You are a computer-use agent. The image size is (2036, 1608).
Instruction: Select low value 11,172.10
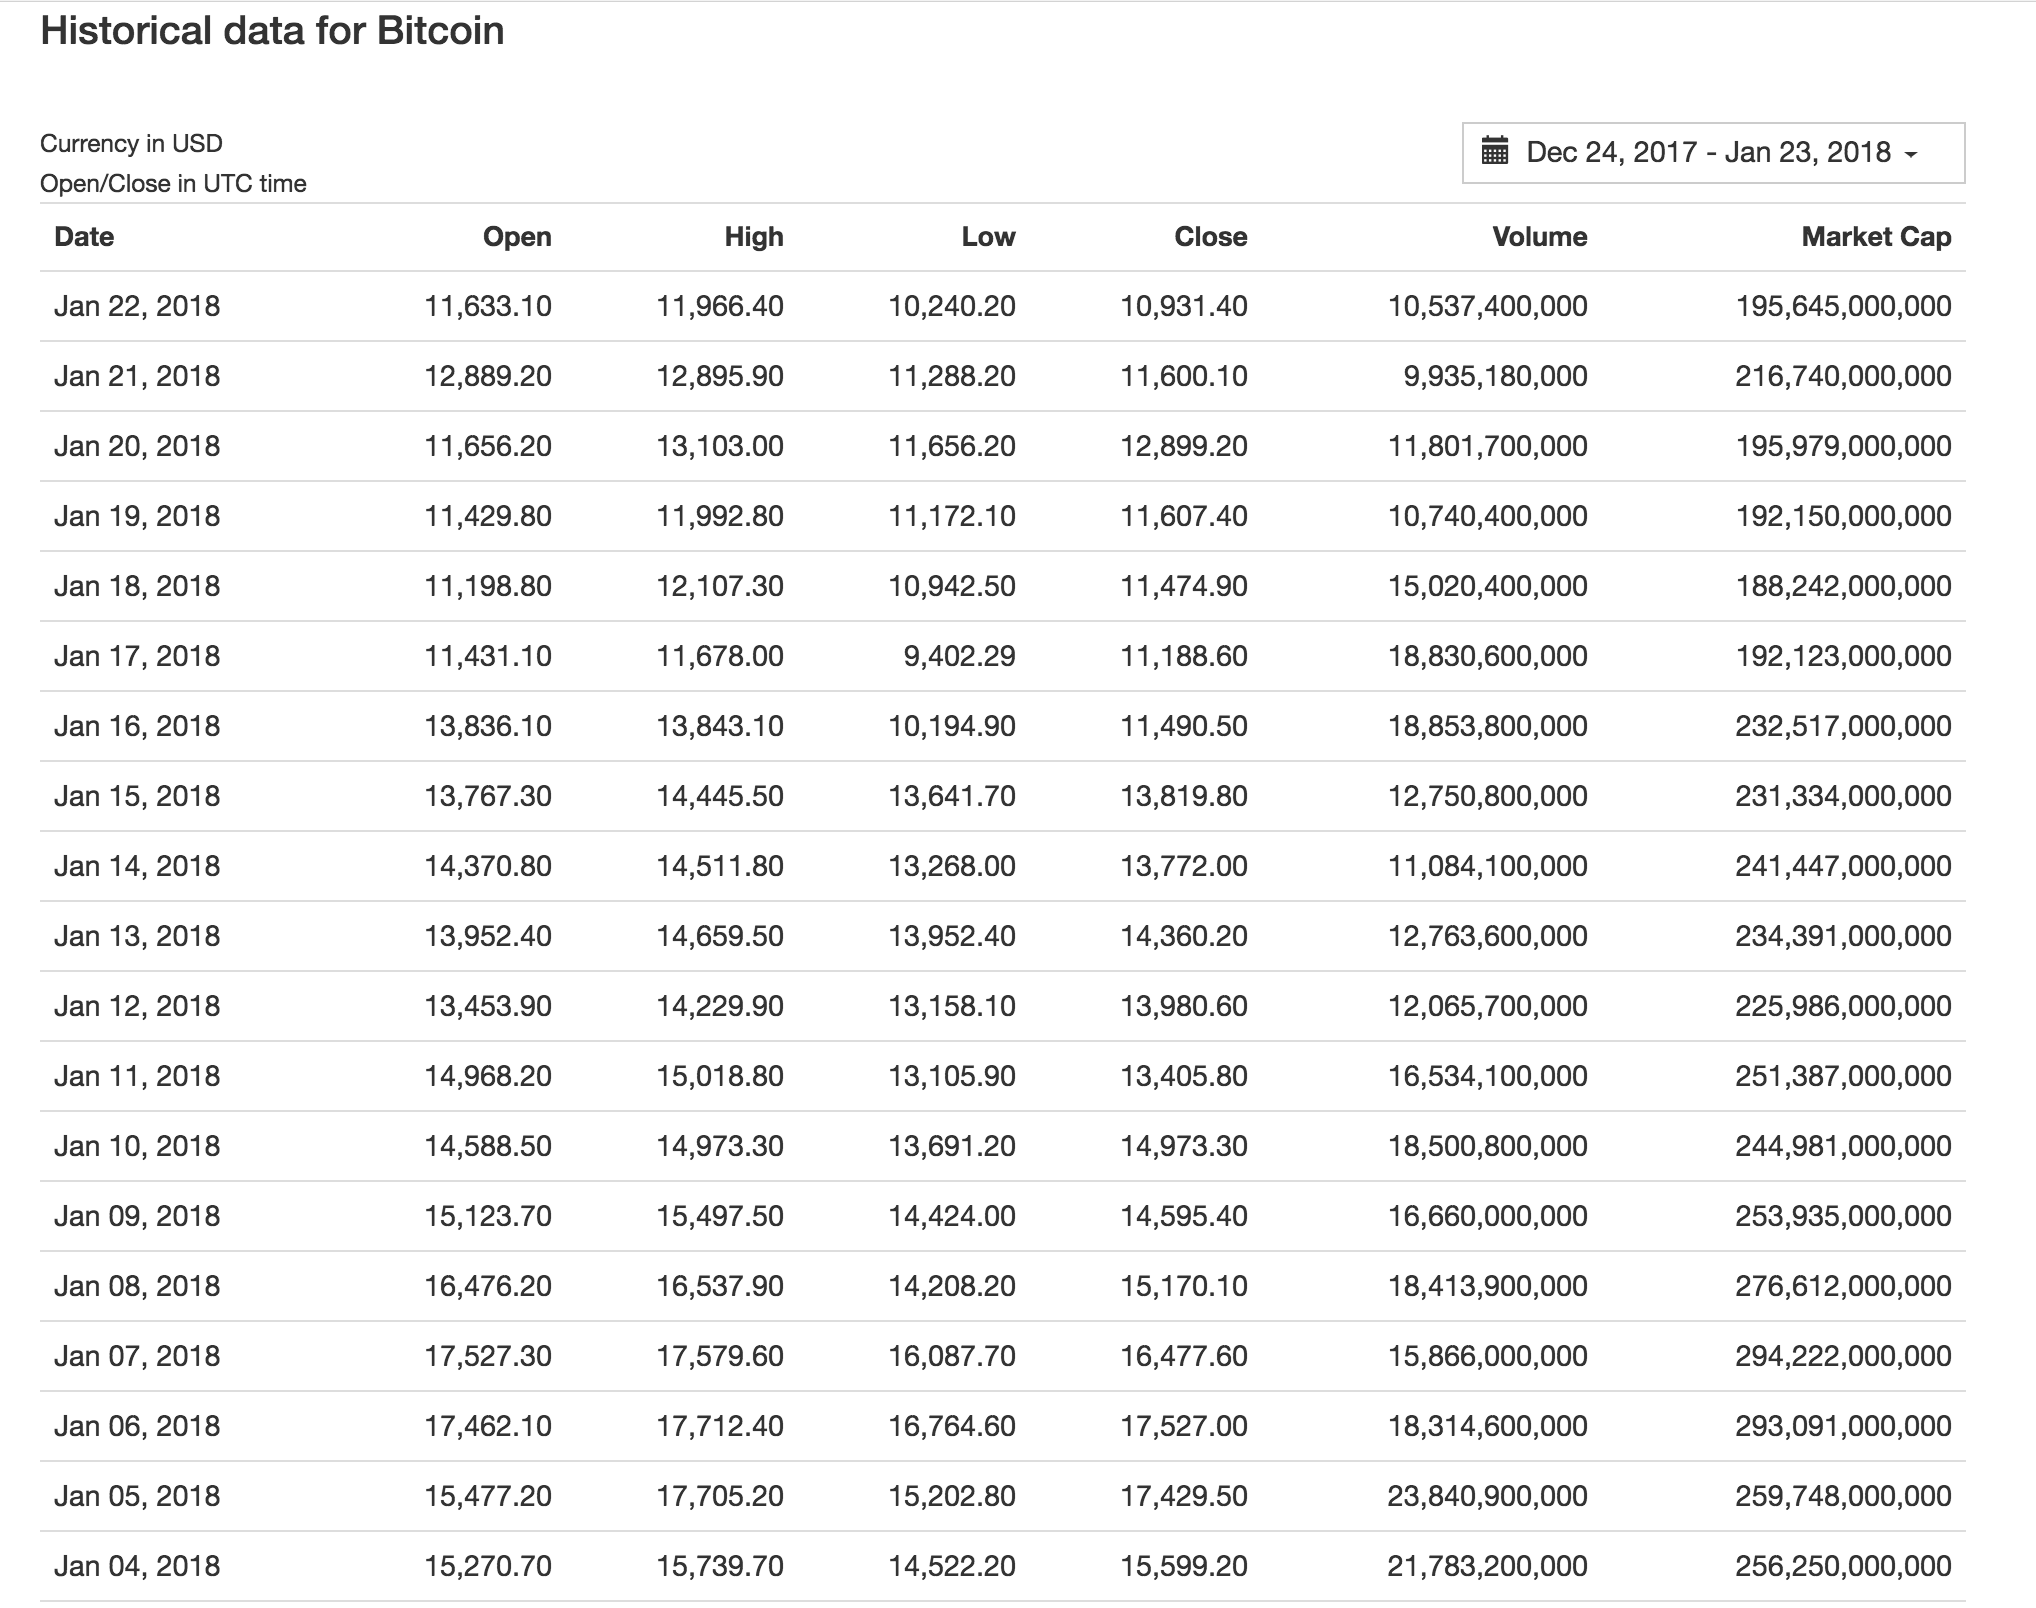(x=952, y=516)
